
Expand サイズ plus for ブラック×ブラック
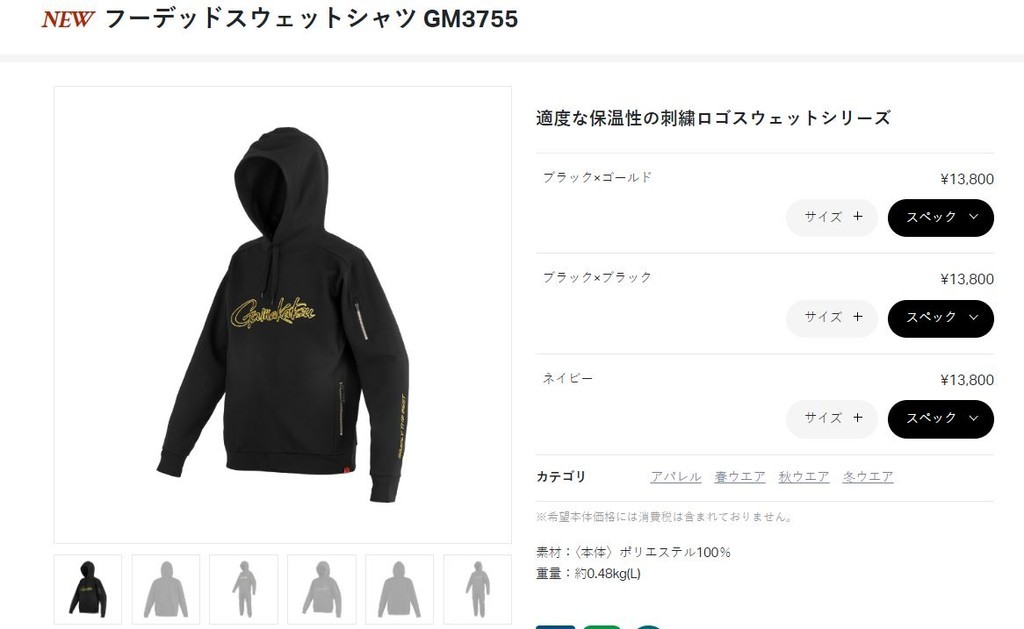click(x=832, y=318)
